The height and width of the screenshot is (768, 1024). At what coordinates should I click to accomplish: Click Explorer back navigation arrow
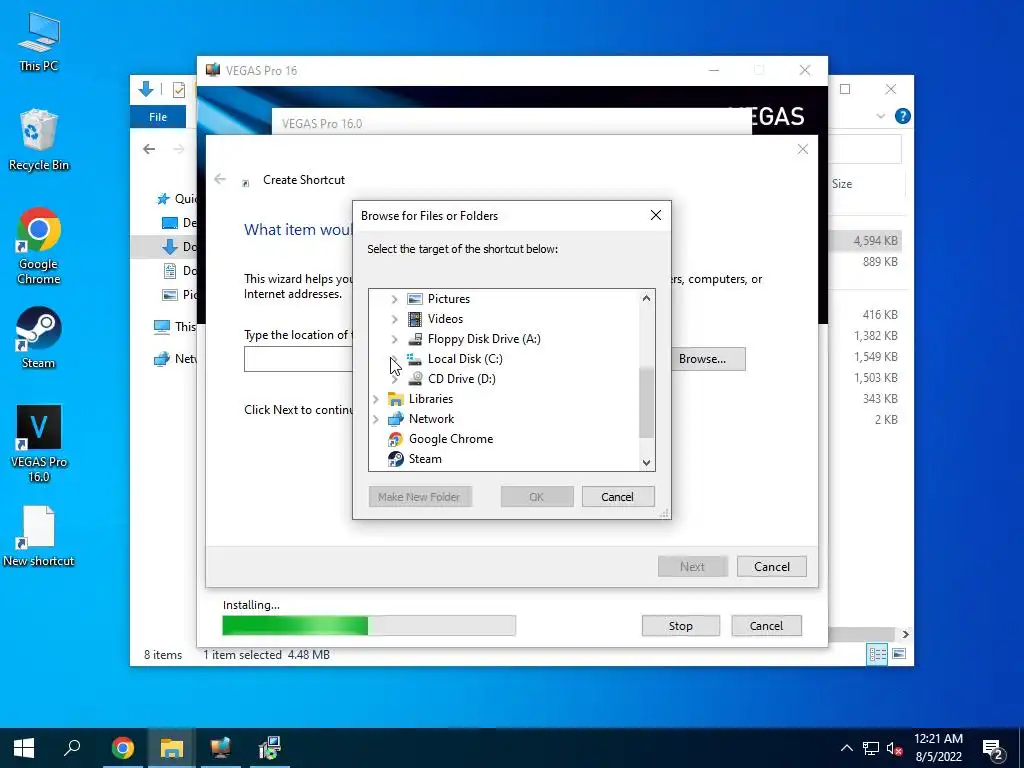coord(149,149)
